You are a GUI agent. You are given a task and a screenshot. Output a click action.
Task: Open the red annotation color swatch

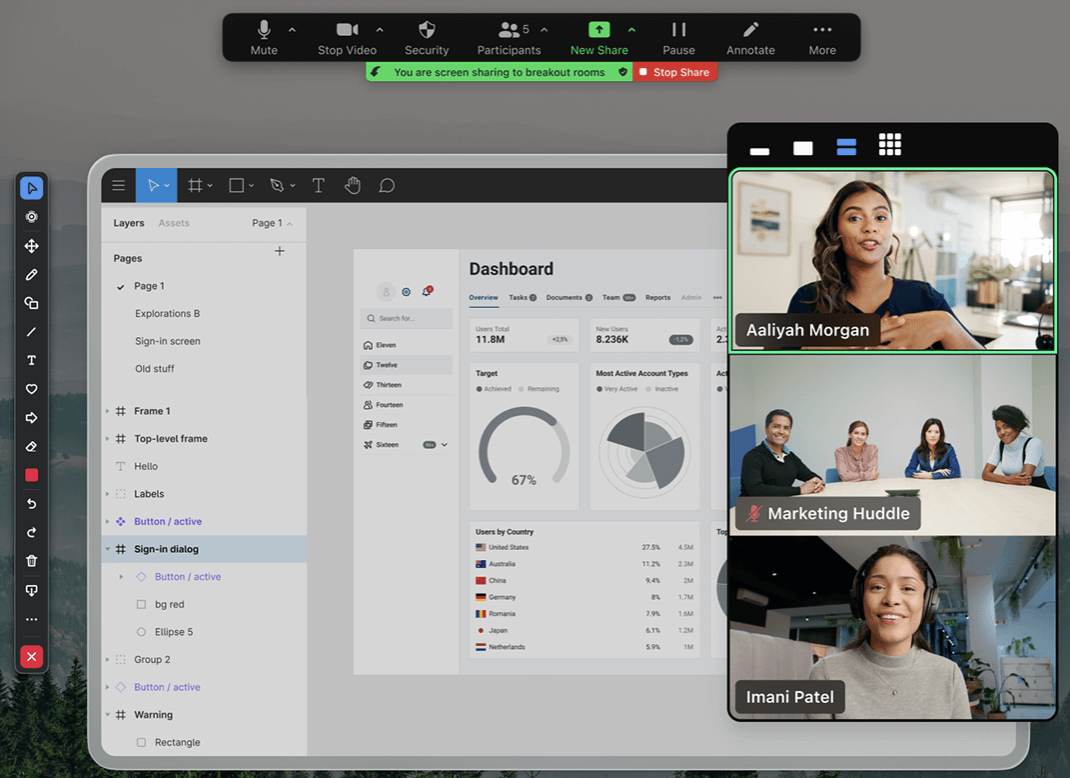[31, 475]
